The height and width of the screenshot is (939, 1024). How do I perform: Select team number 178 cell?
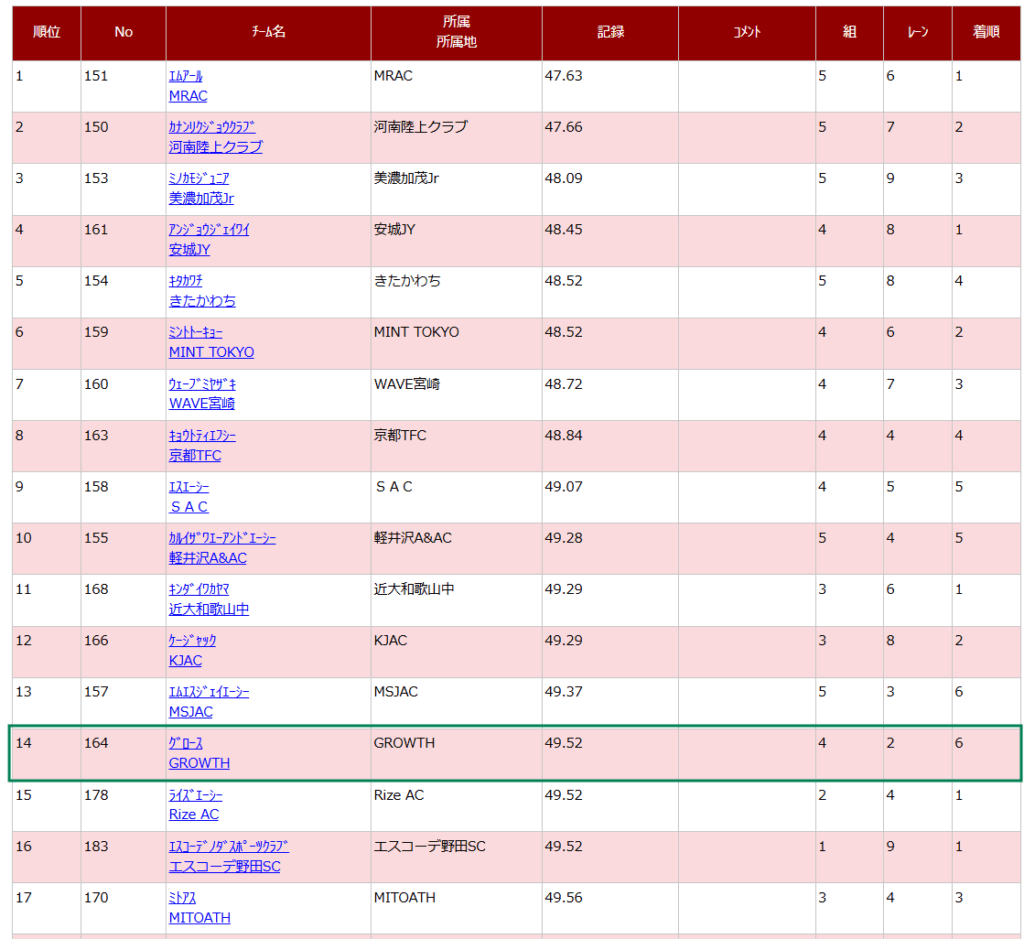click(x=123, y=806)
